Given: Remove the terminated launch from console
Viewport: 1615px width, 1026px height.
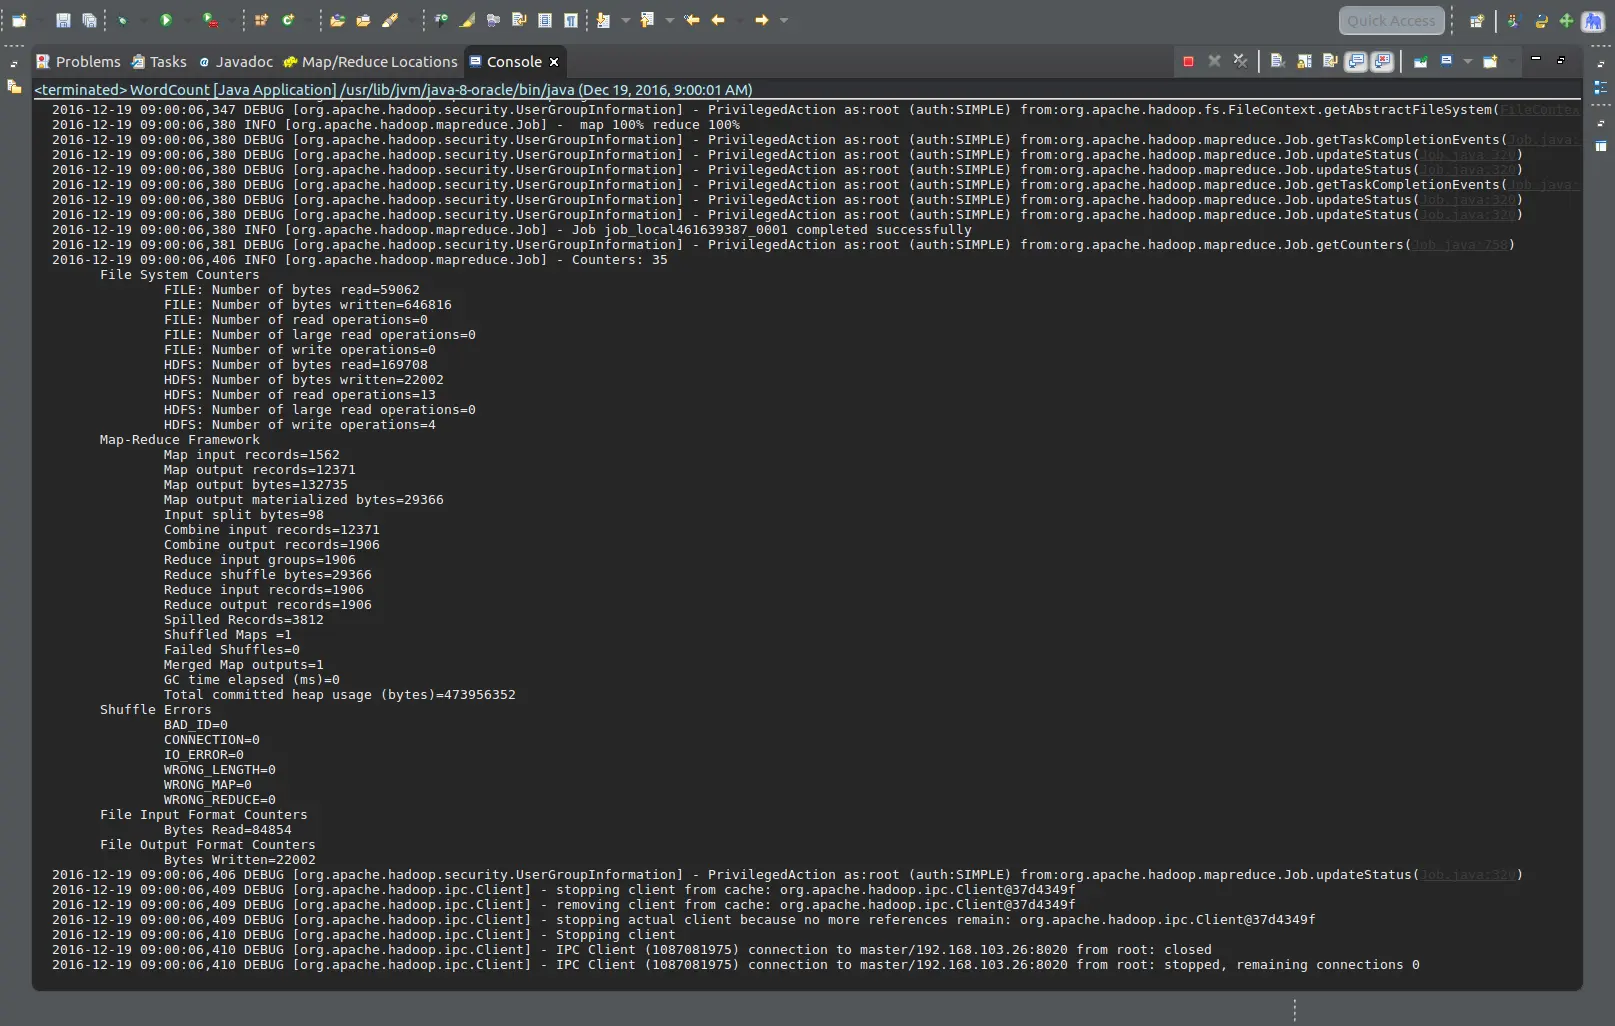Looking at the screenshot, I should pos(1214,61).
